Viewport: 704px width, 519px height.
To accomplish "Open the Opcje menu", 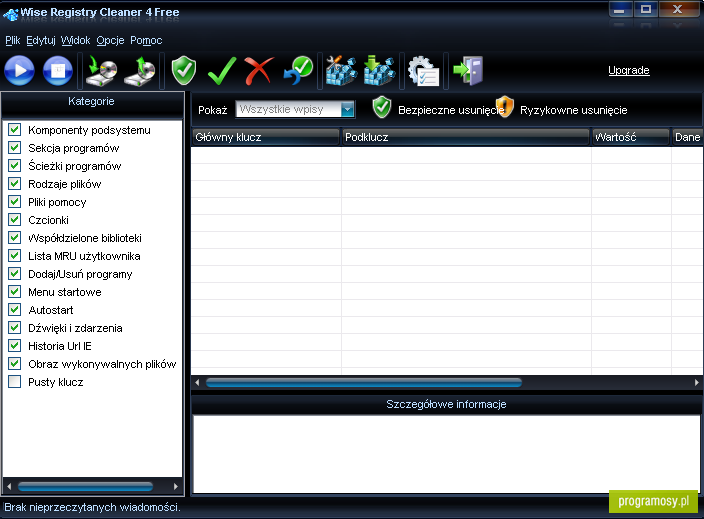I will 110,40.
